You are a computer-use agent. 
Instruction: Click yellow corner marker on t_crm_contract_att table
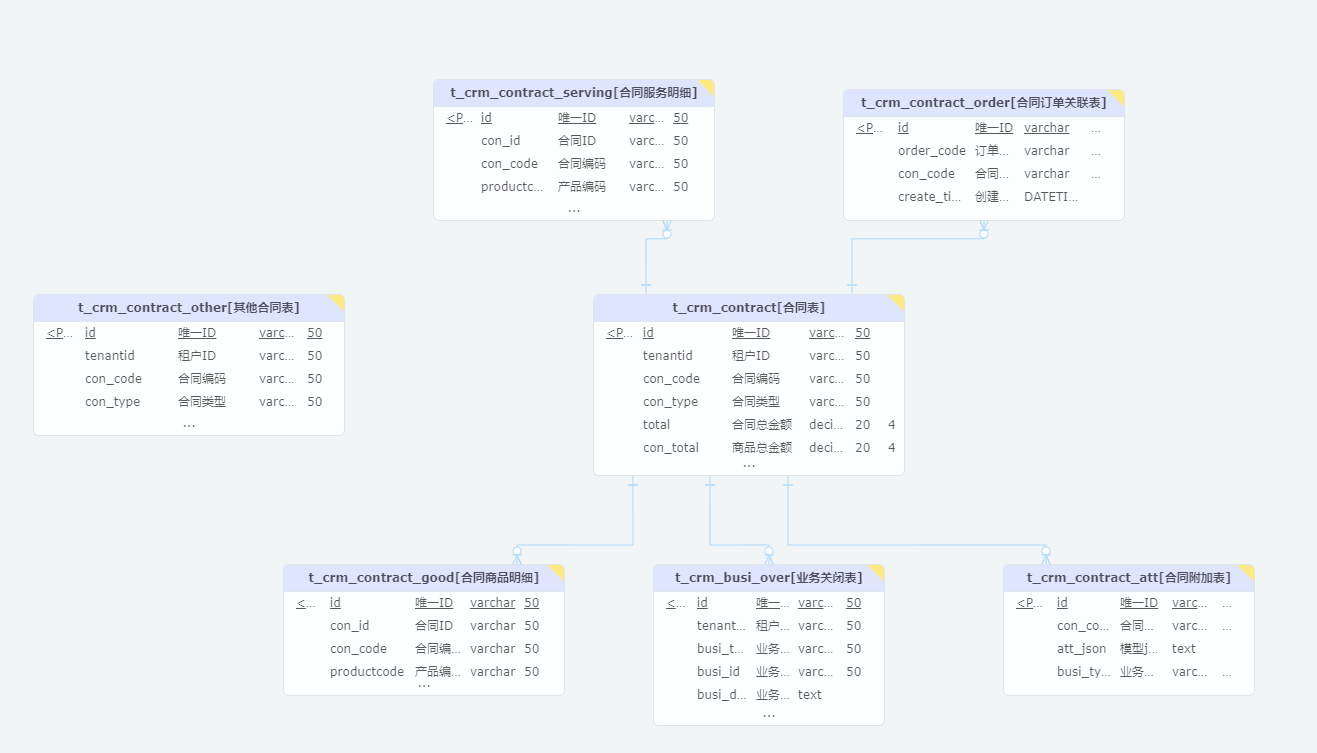click(1248, 570)
